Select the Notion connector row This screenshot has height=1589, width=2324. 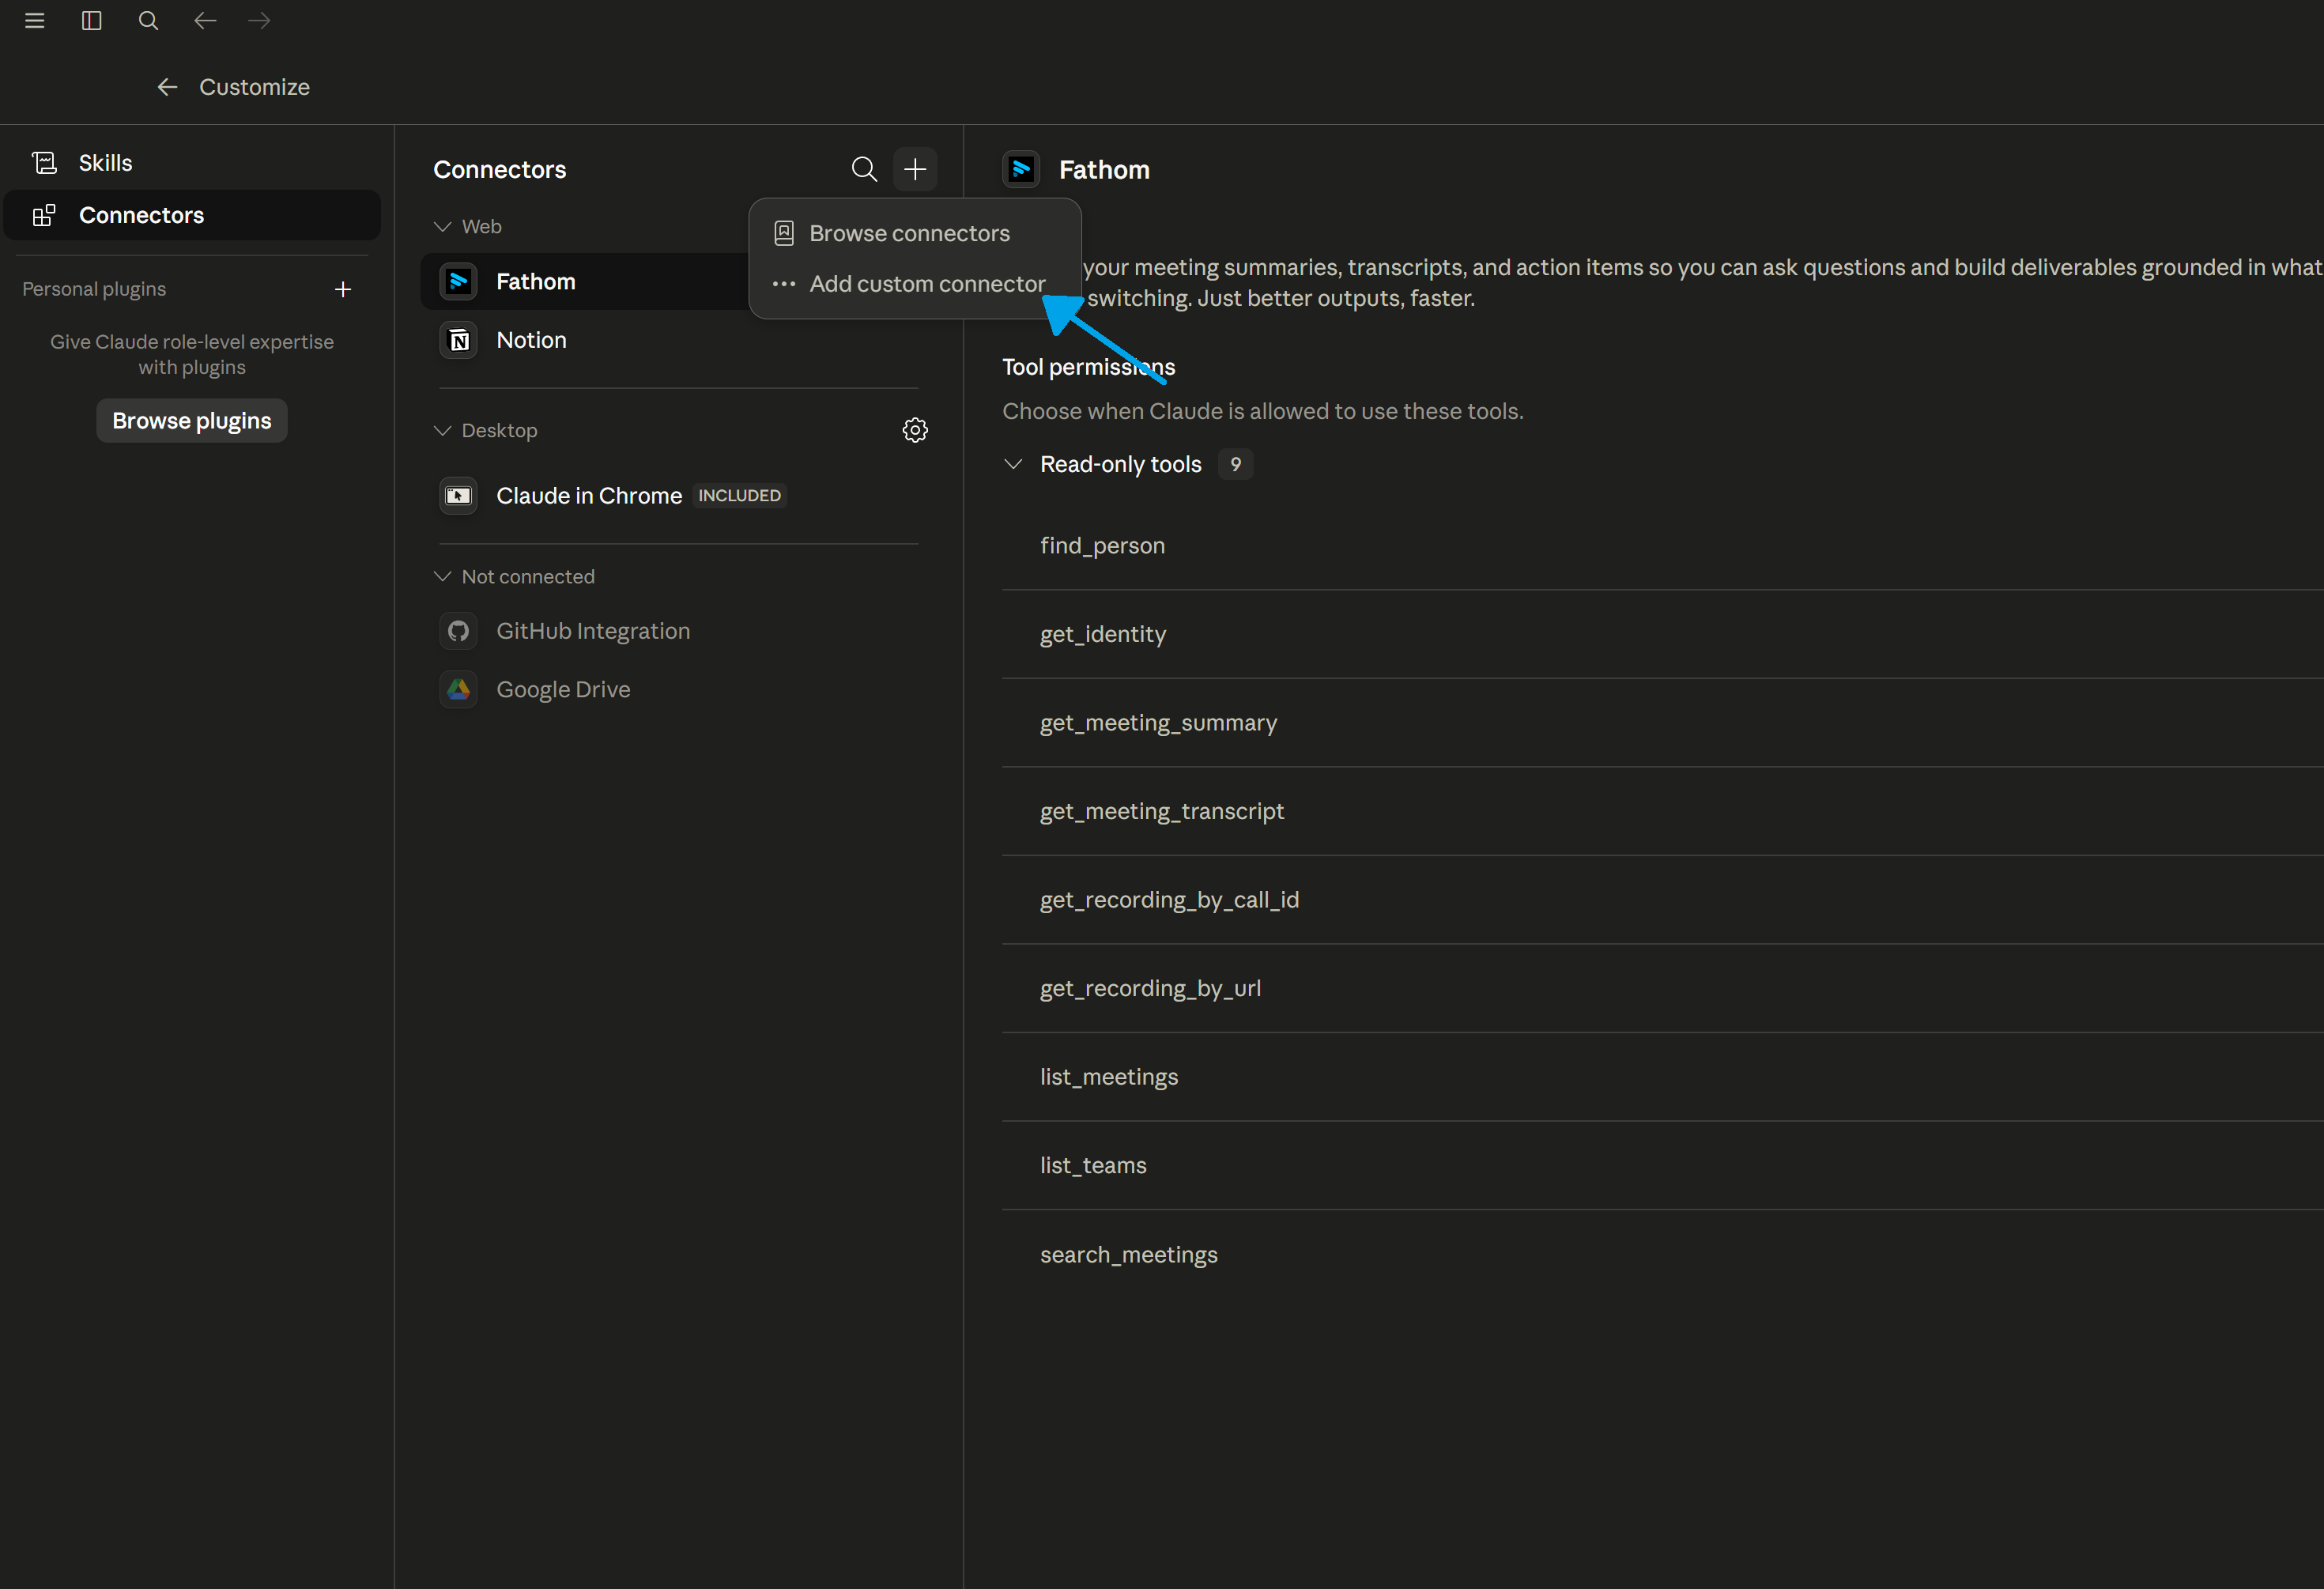[x=678, y=340]
